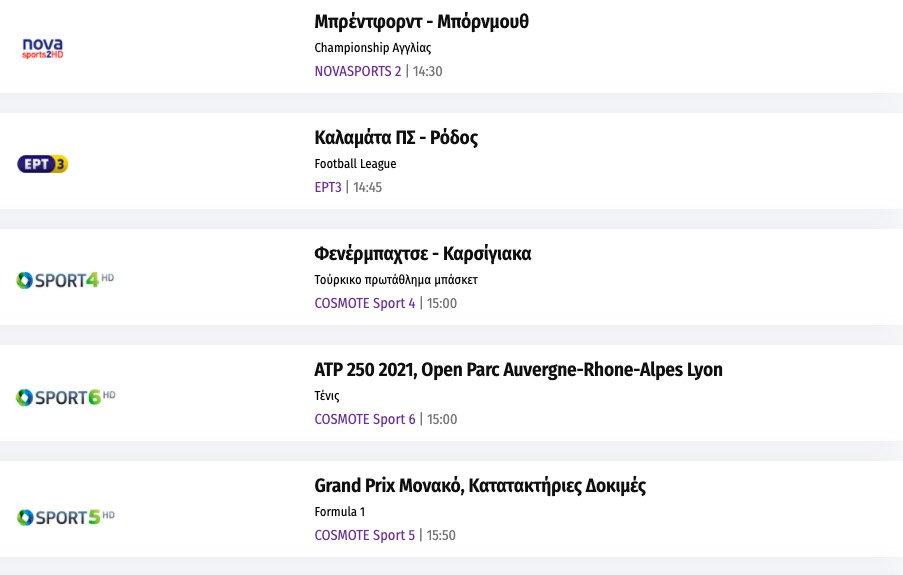Click the purple ΕΡΤ3 channel text link
Screen dimensions: 903x575
(328, 187)
